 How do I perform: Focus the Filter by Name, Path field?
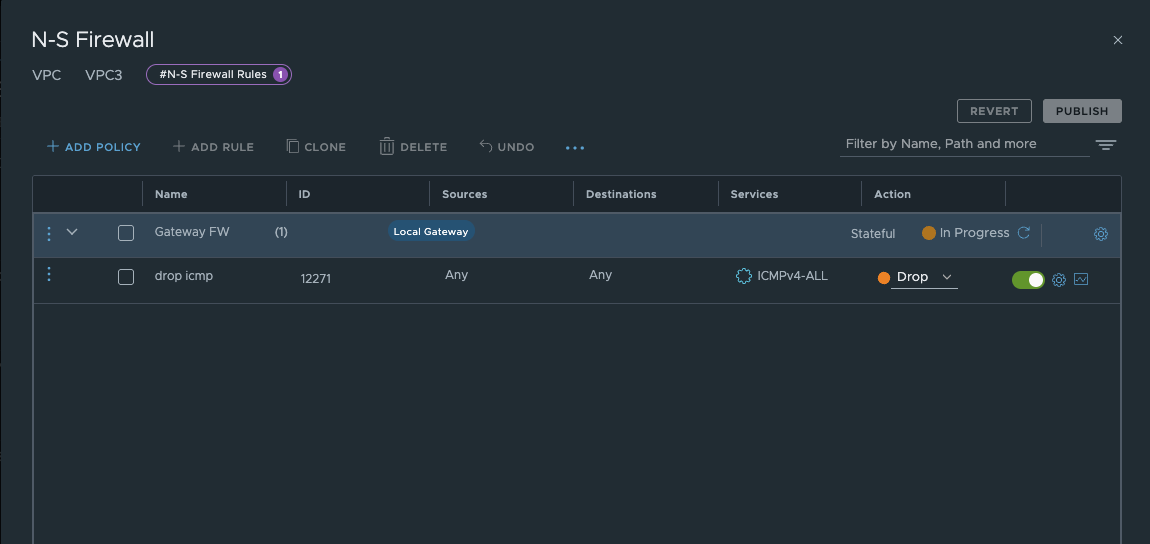964,144
